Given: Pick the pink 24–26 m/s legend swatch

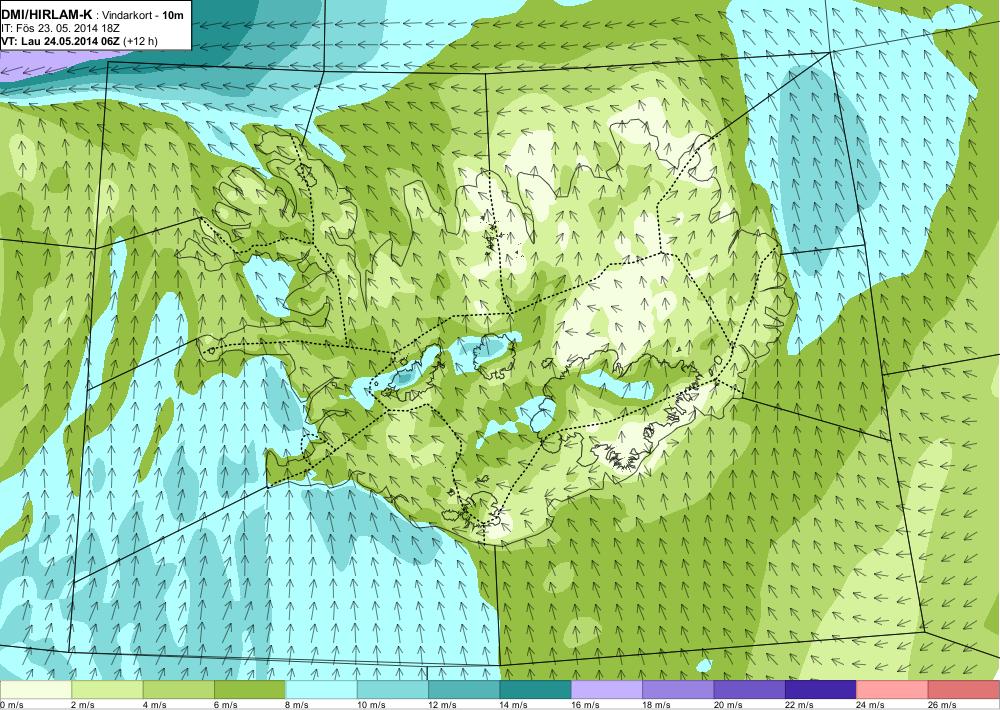Looking at the screenshot, I should coord(893,690).
